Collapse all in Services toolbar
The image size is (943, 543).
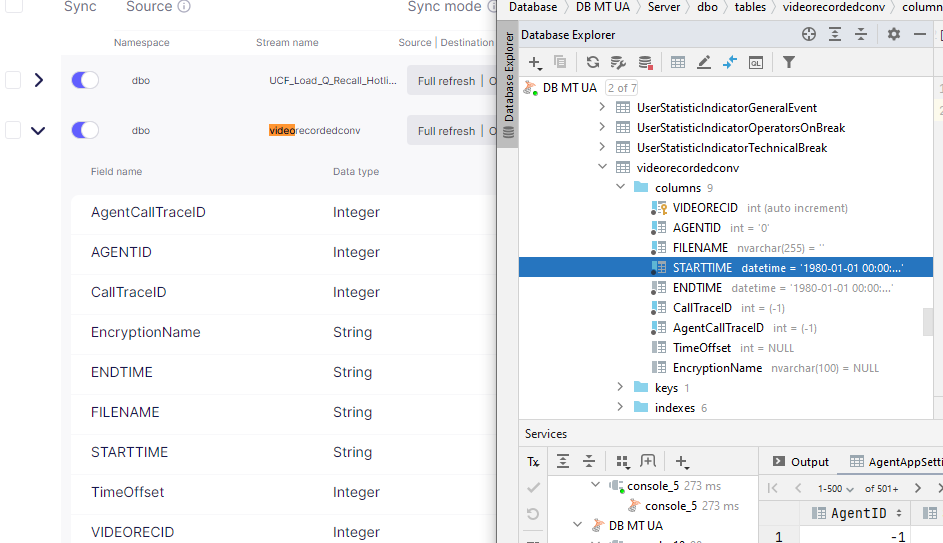click(x=589, y=461)
